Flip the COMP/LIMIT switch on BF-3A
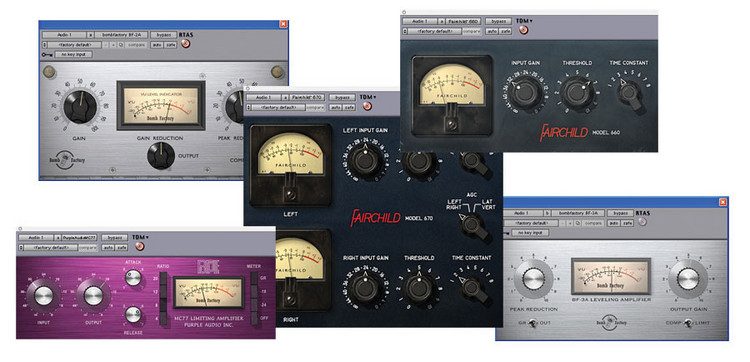The height and width of the screenshot is (362, 750). point(689,323)
